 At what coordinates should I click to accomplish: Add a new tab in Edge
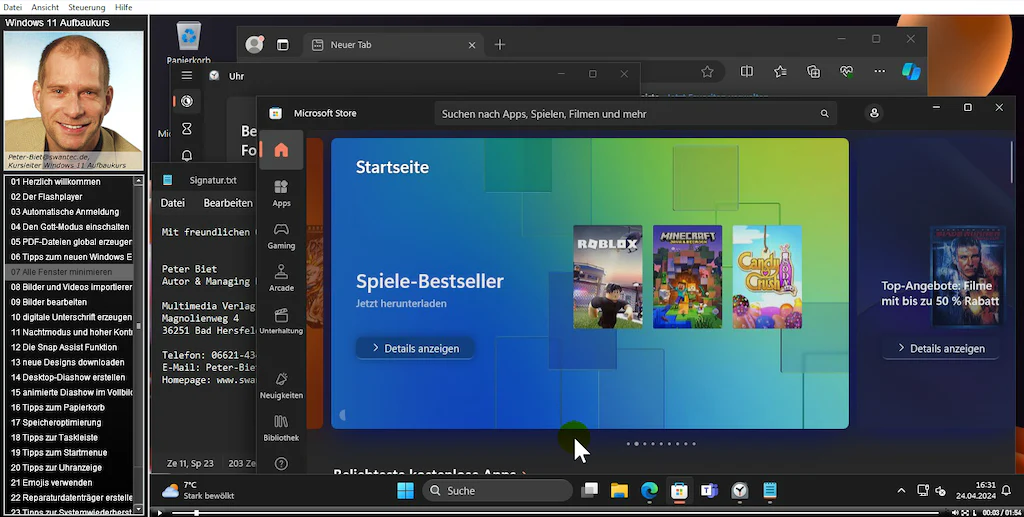coord(500,44)
